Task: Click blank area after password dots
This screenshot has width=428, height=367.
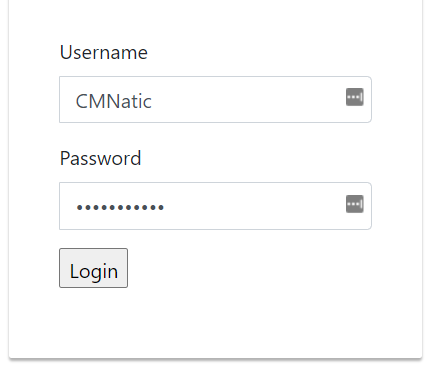Action: (x=253, y=207)
